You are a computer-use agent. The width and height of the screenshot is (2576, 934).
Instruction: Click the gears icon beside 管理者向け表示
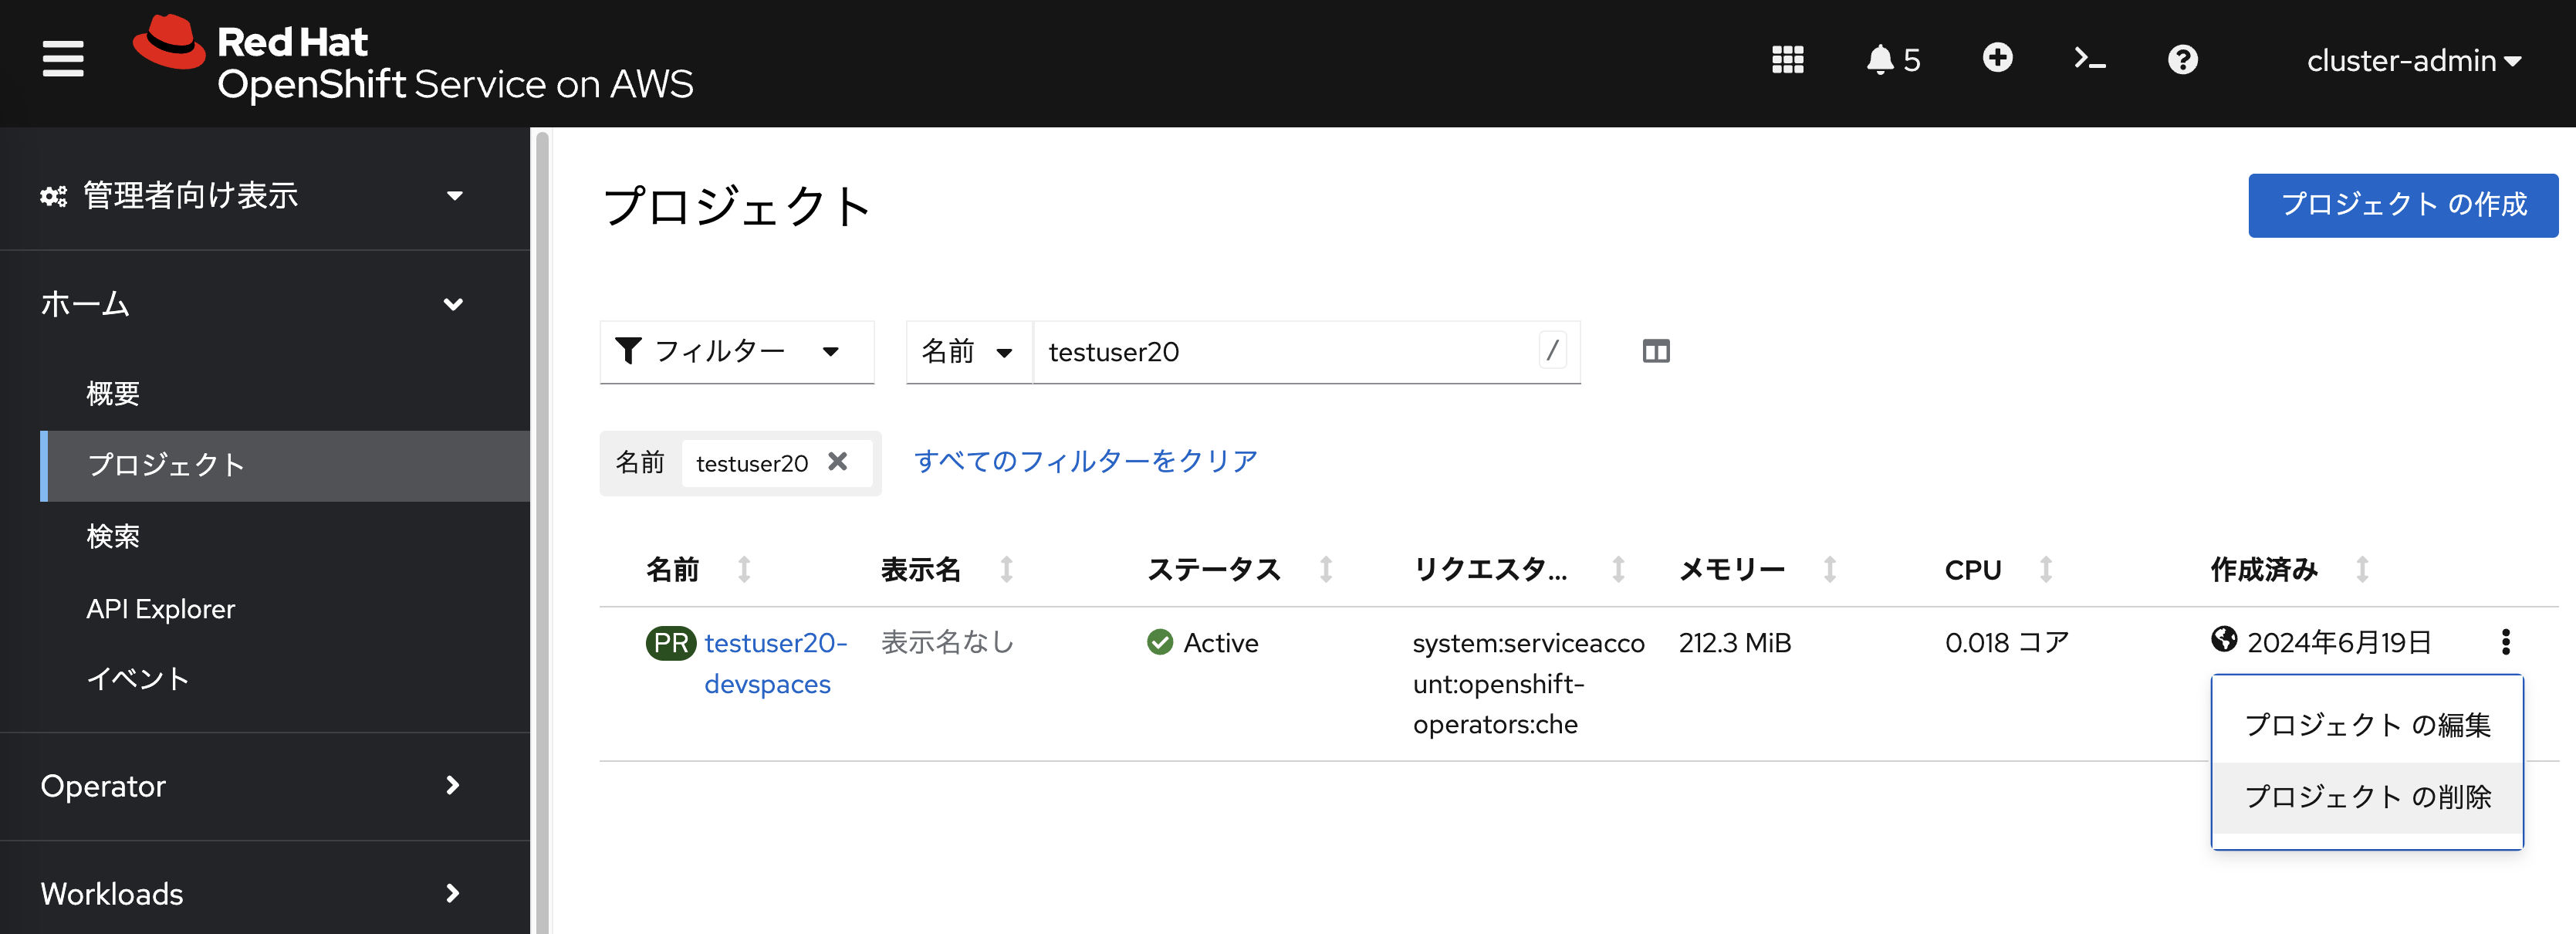53,196
